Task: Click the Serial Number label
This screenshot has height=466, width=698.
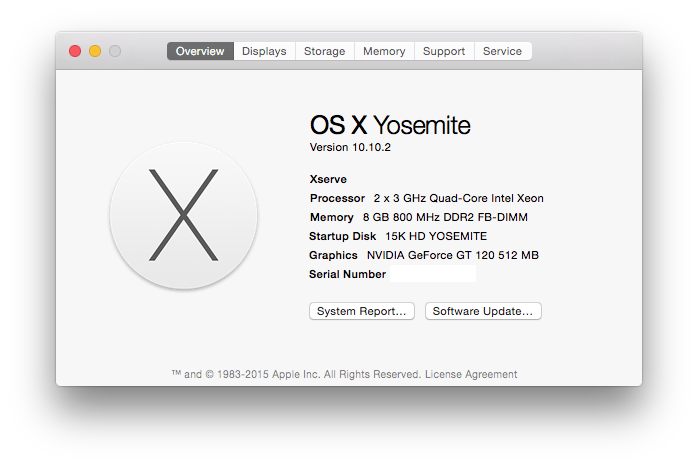Action: coord(347,274)
